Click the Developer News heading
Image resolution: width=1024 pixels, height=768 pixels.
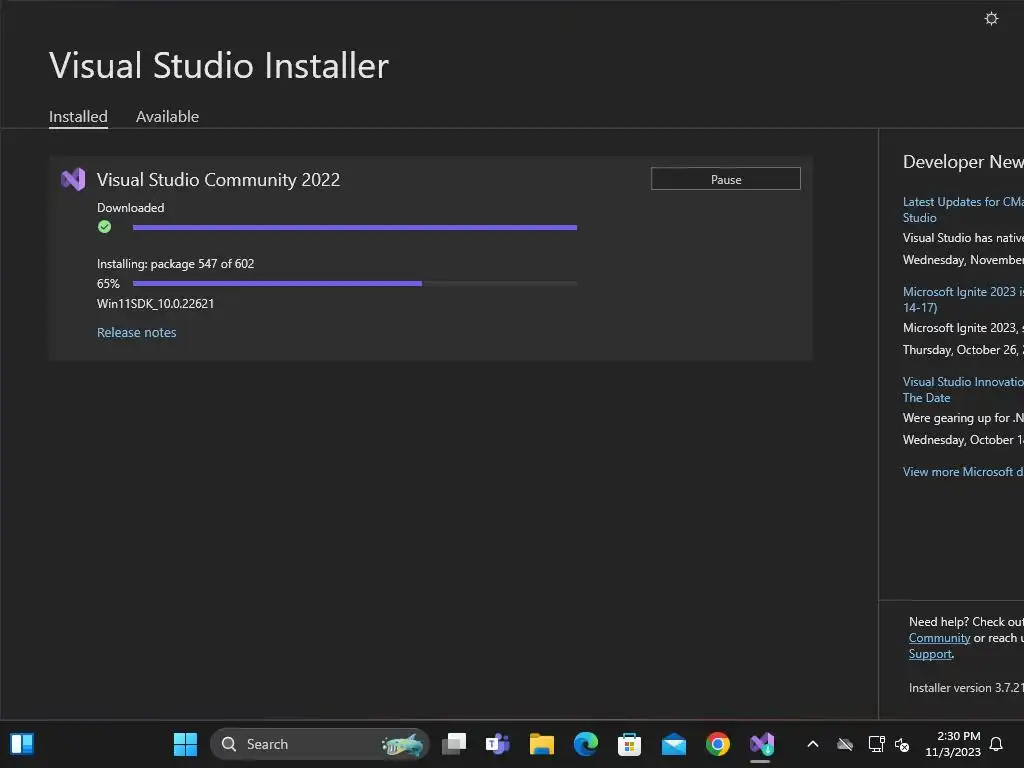point(963,162)
